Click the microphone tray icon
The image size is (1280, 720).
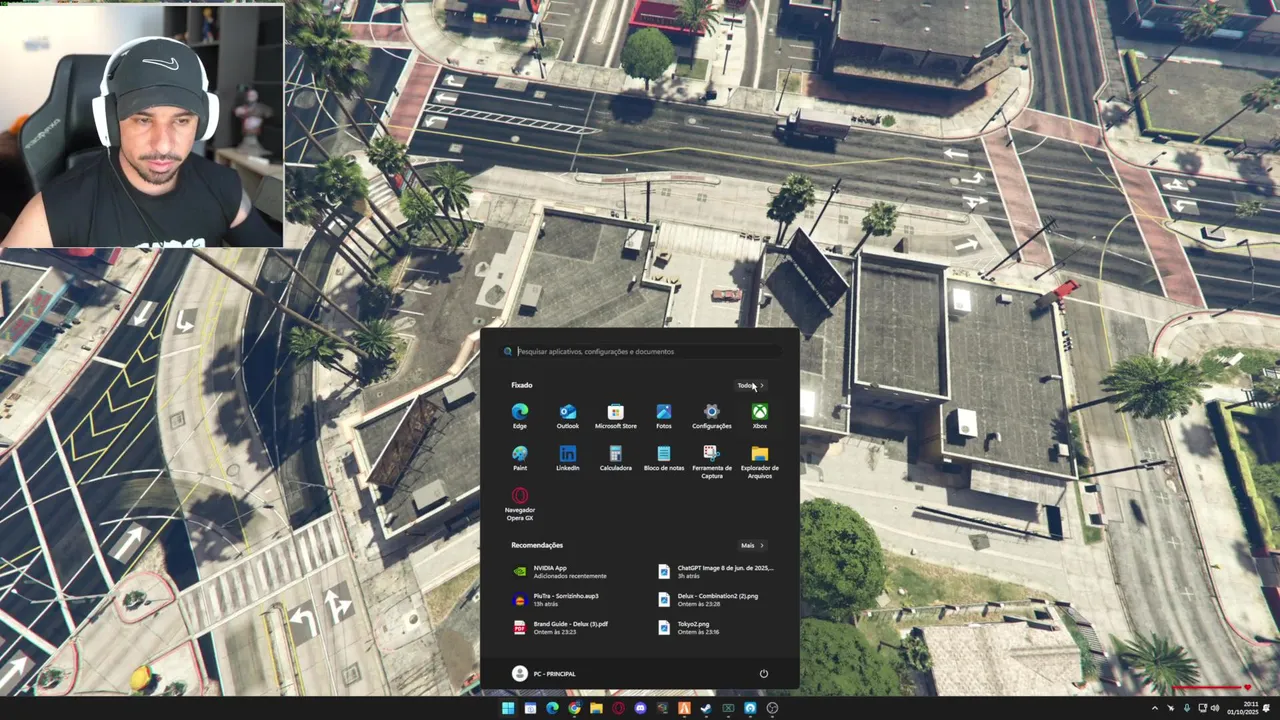(1187, 708)
